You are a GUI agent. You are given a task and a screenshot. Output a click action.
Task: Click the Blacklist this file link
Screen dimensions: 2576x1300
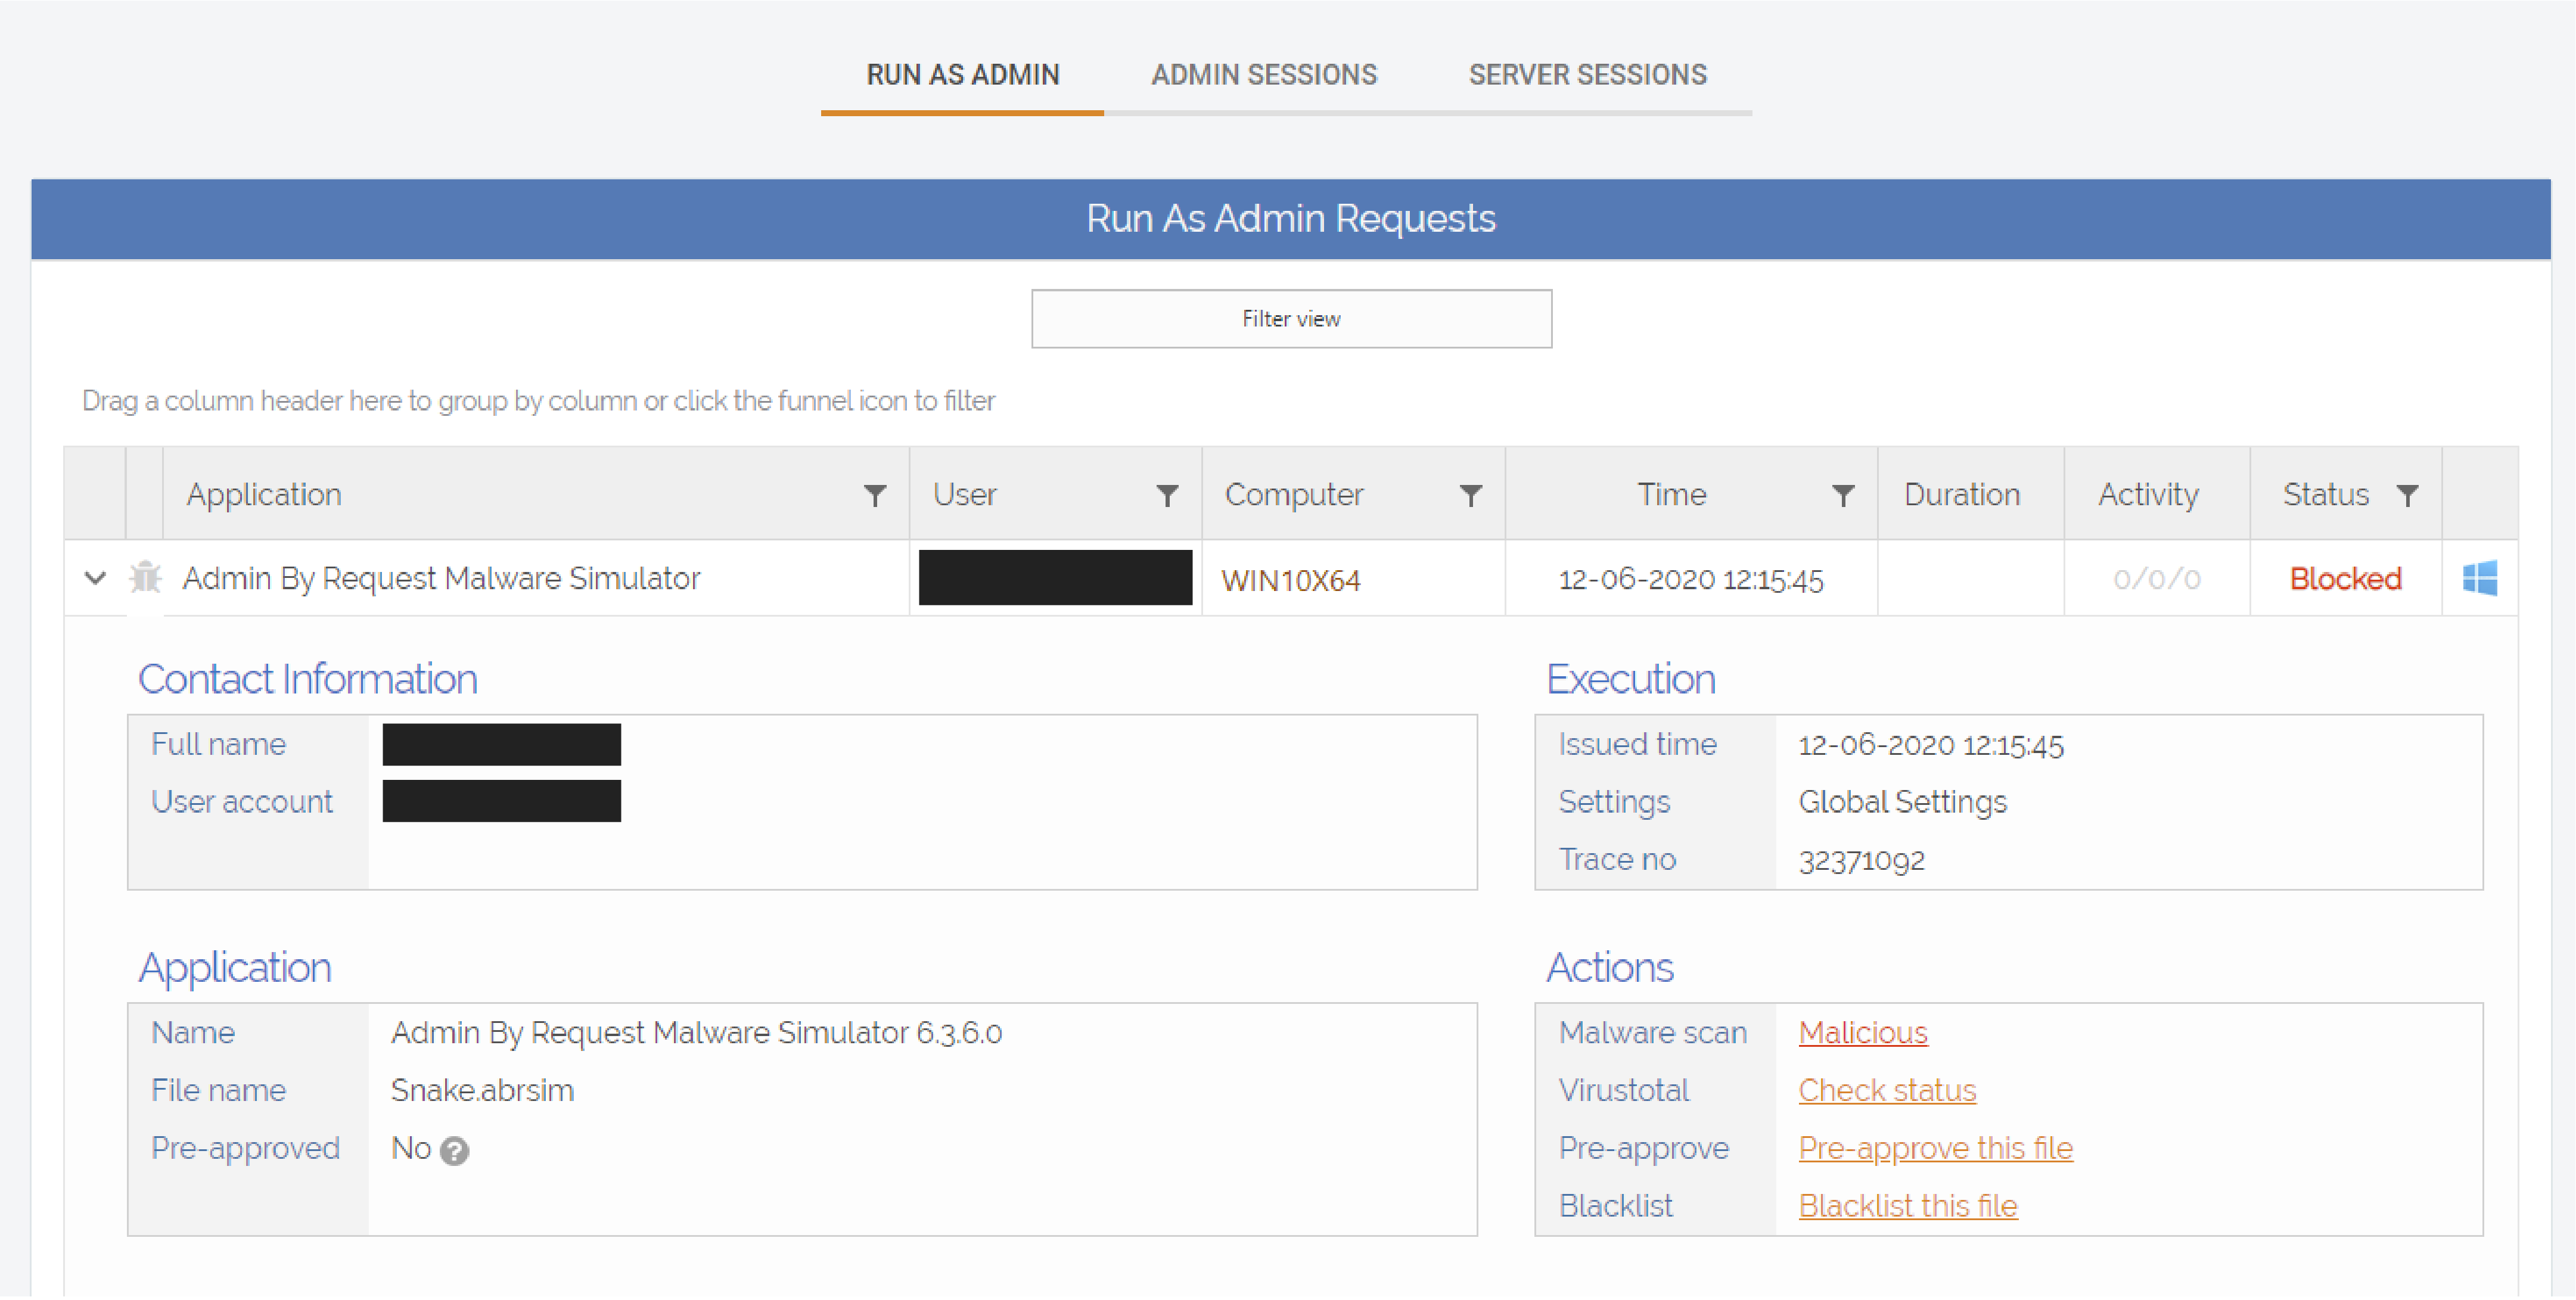pos(1907,1207)
